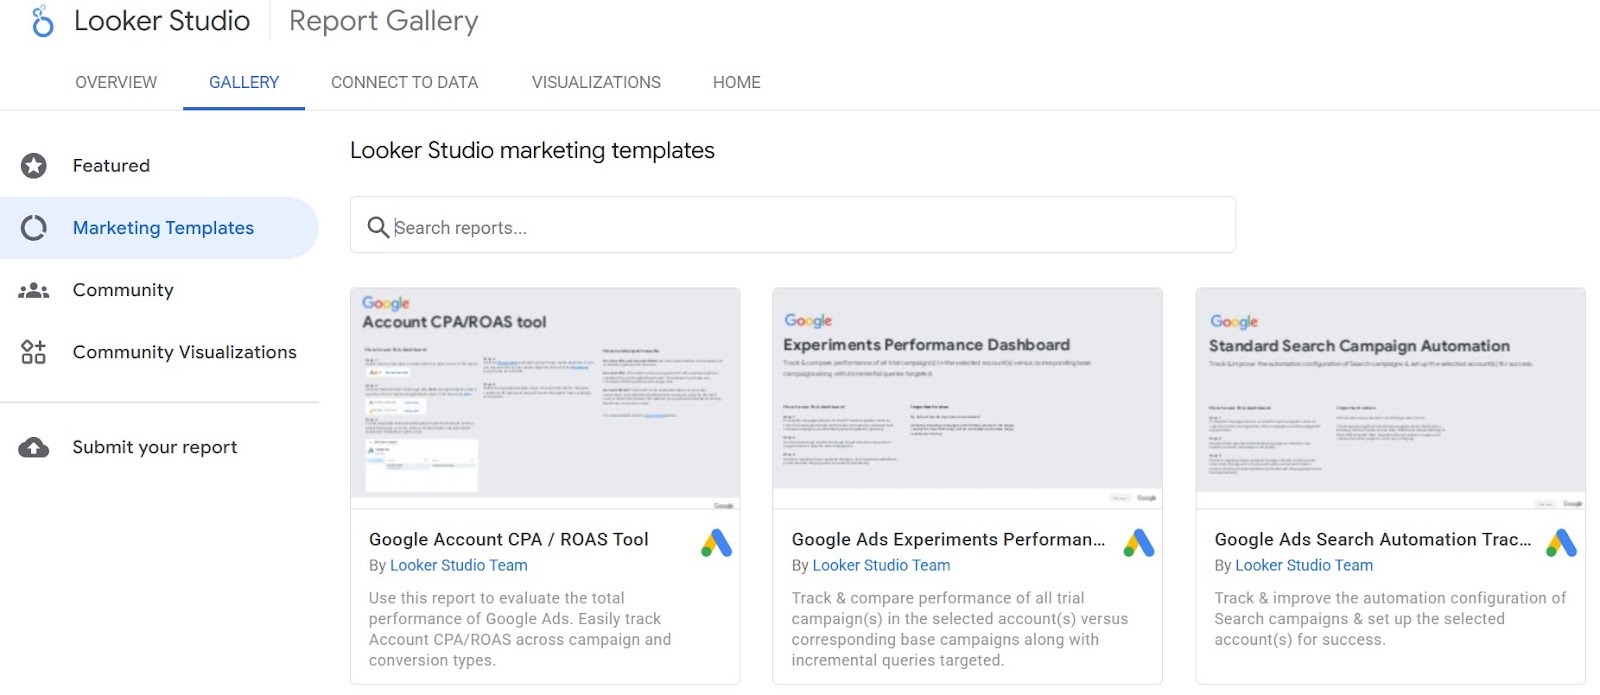Click the Marketing Templates circle icon

pyautogui.click(x=34, y=228)
